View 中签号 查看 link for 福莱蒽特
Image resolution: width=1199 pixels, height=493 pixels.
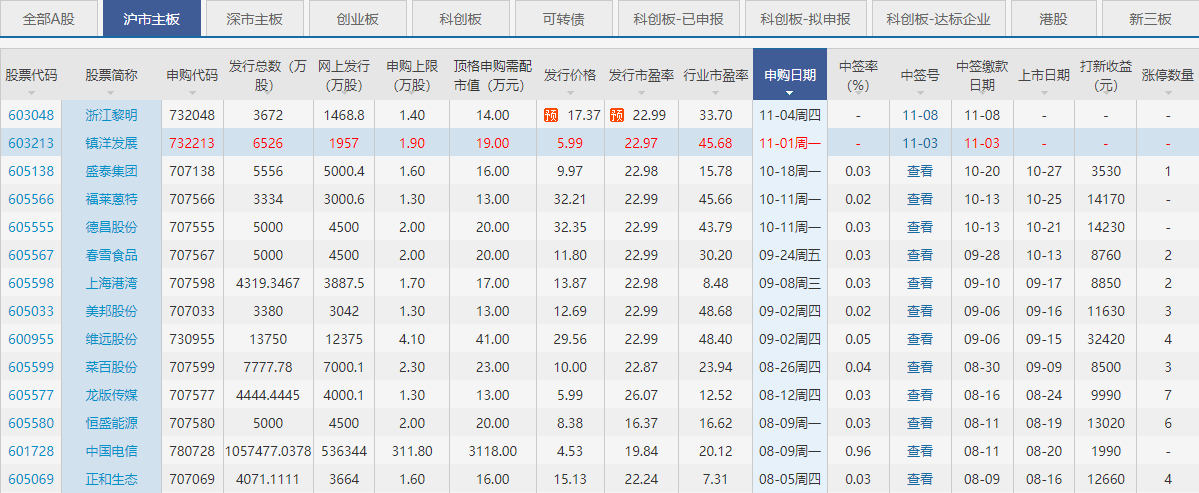tap(920, 199)
